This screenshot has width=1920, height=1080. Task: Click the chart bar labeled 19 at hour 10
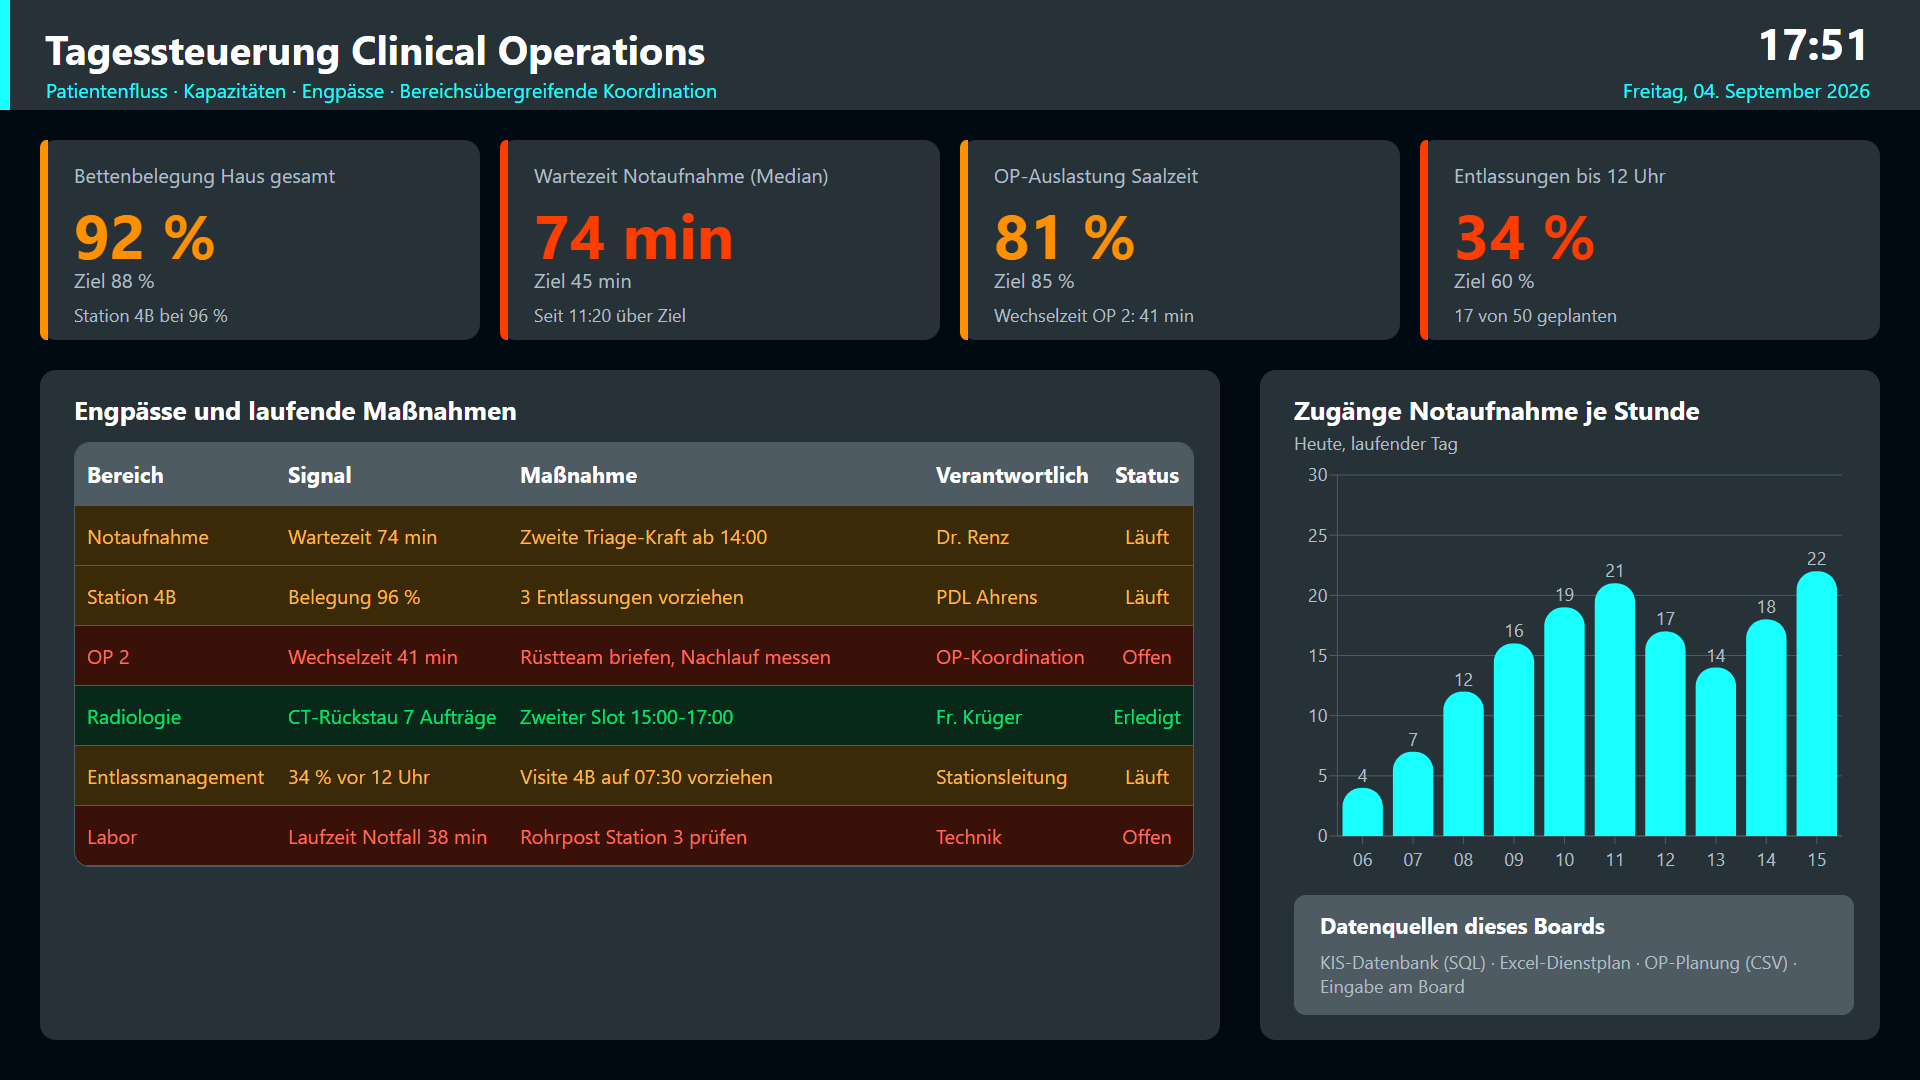click(1564, 722)
